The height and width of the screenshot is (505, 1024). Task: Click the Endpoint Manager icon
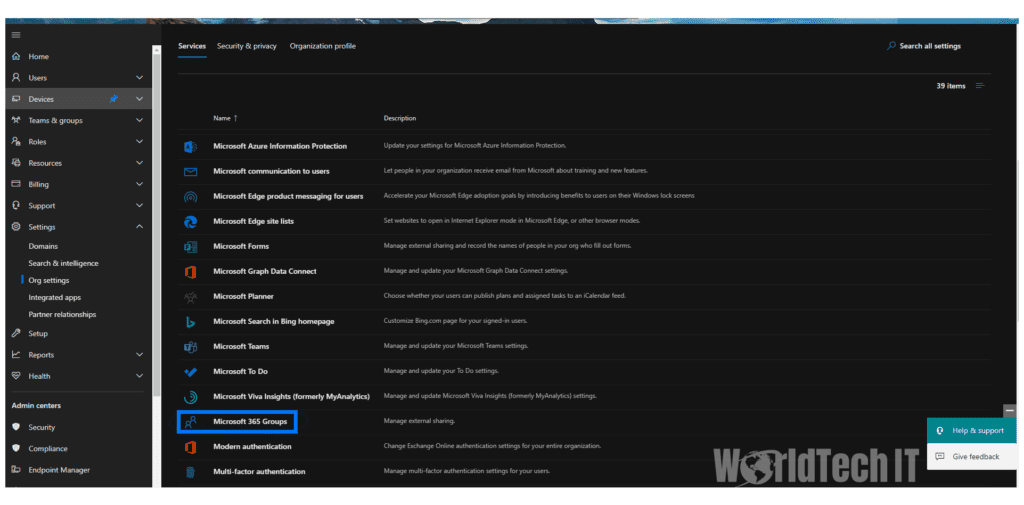(16, 470)
